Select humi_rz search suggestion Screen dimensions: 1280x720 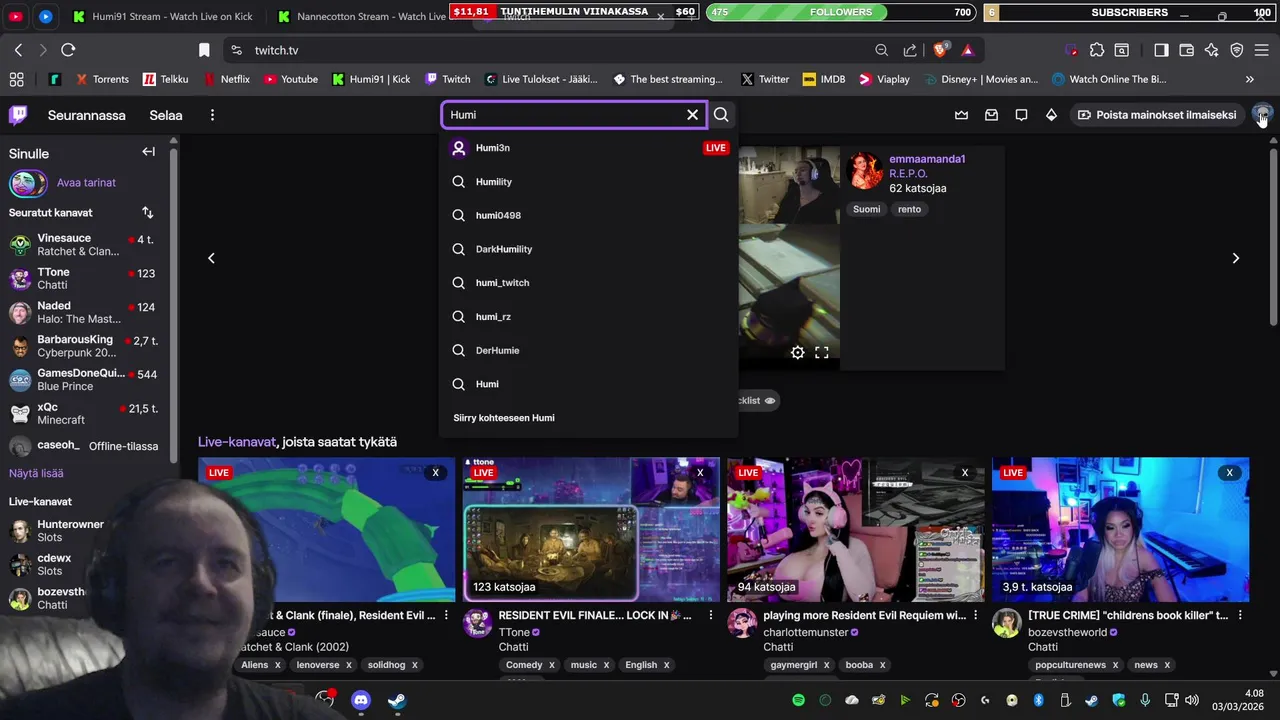click(x=589, y=316)
